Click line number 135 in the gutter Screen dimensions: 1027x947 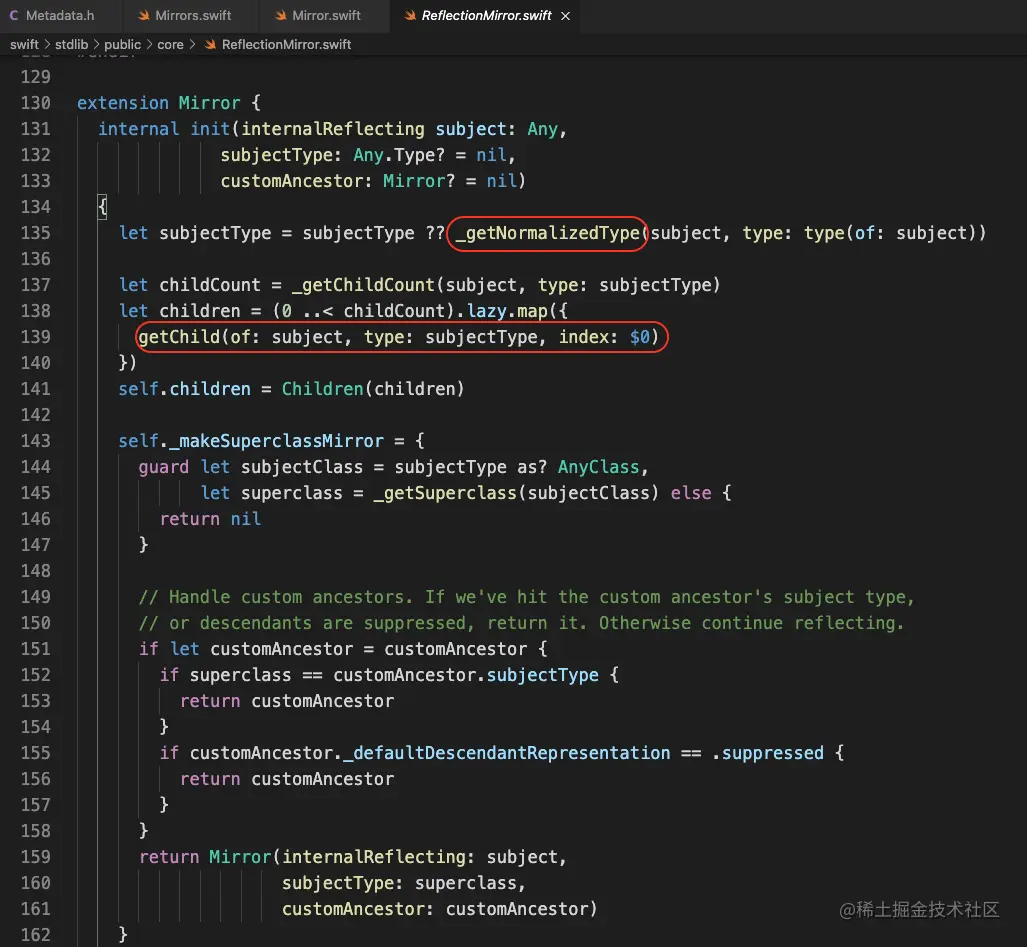[x=35, y=233]
